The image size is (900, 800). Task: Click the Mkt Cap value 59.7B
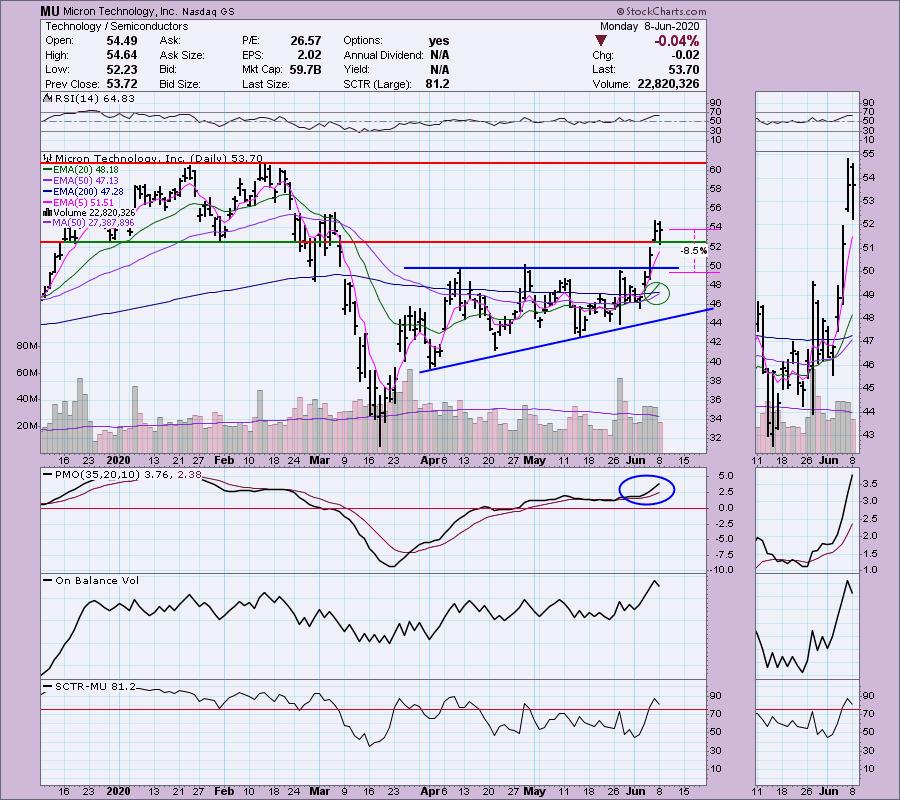(305, 69)
